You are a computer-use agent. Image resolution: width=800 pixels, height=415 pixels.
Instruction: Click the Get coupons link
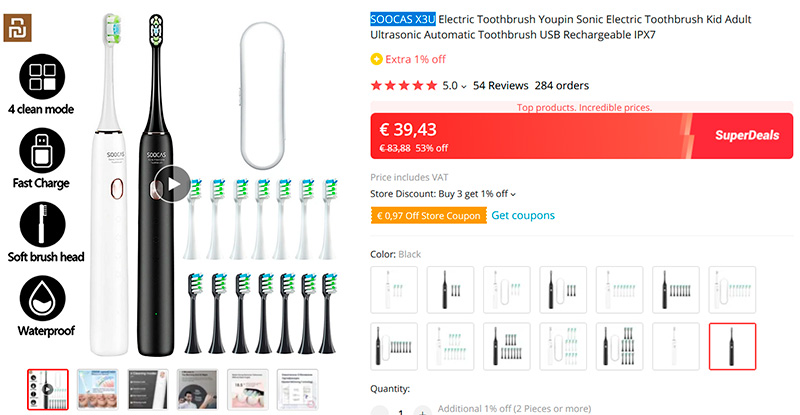(x=522, y=215)
